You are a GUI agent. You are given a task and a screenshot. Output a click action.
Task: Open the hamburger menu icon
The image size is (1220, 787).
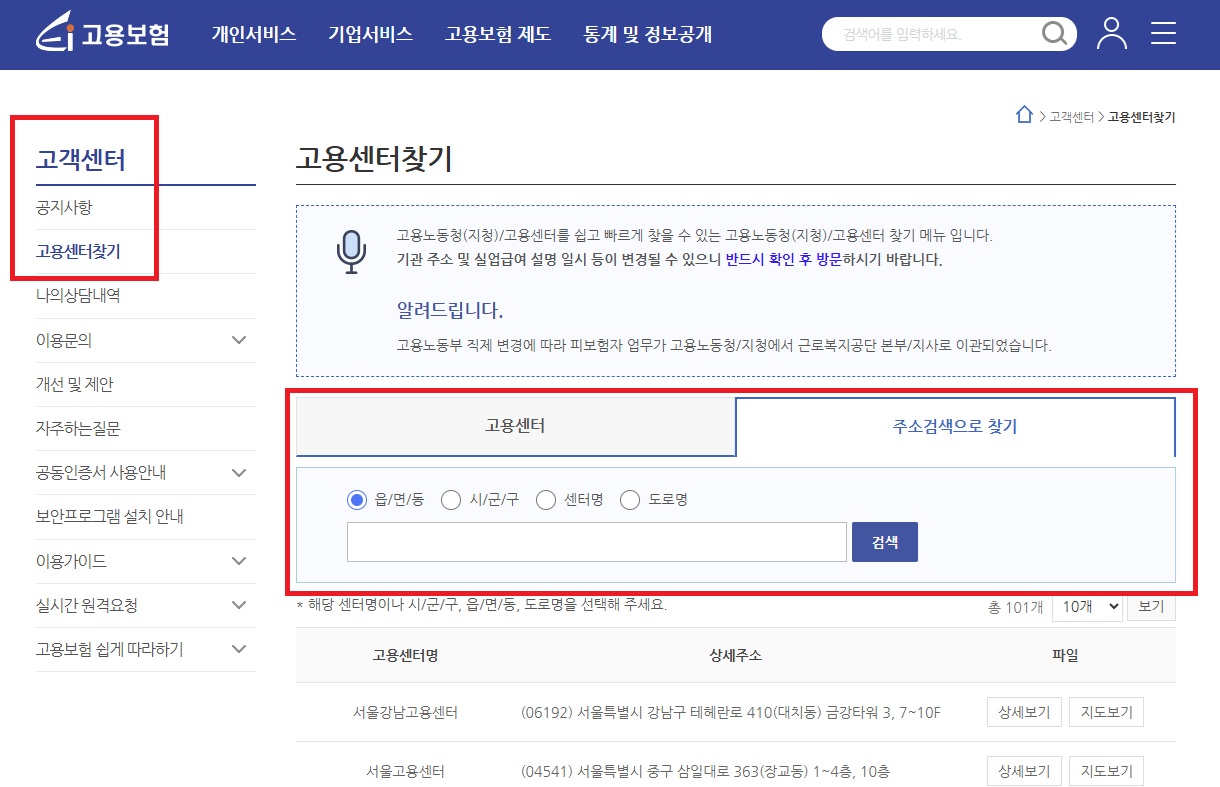(x=1163, y=33)
